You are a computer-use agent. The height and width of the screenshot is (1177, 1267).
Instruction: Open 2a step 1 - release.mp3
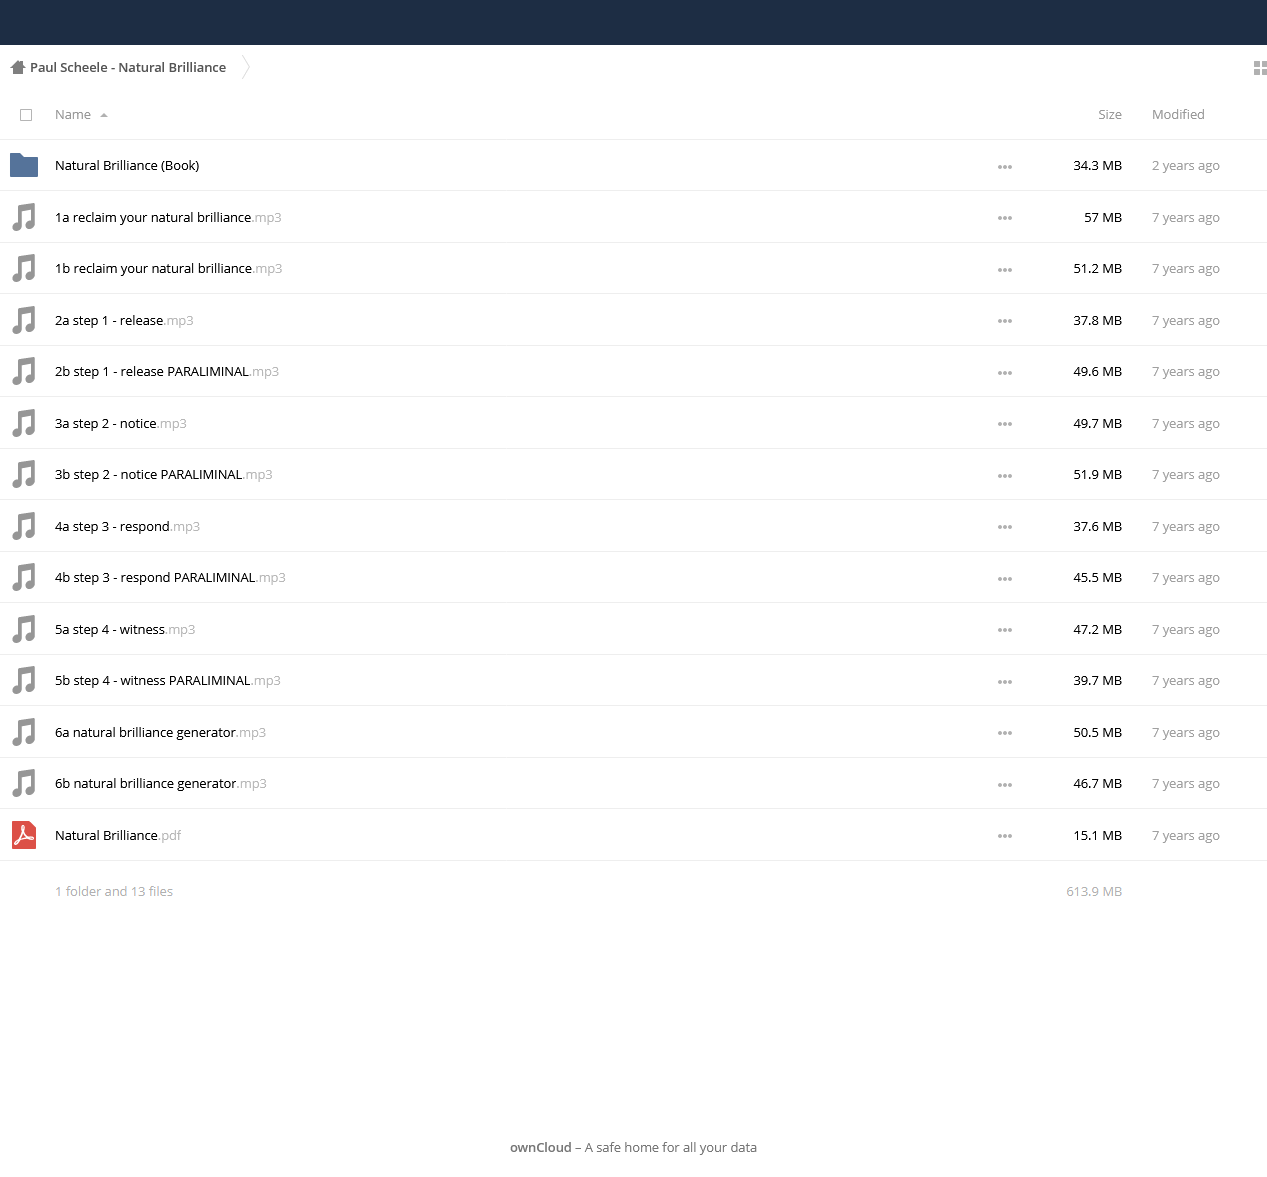tap(124, 320)
